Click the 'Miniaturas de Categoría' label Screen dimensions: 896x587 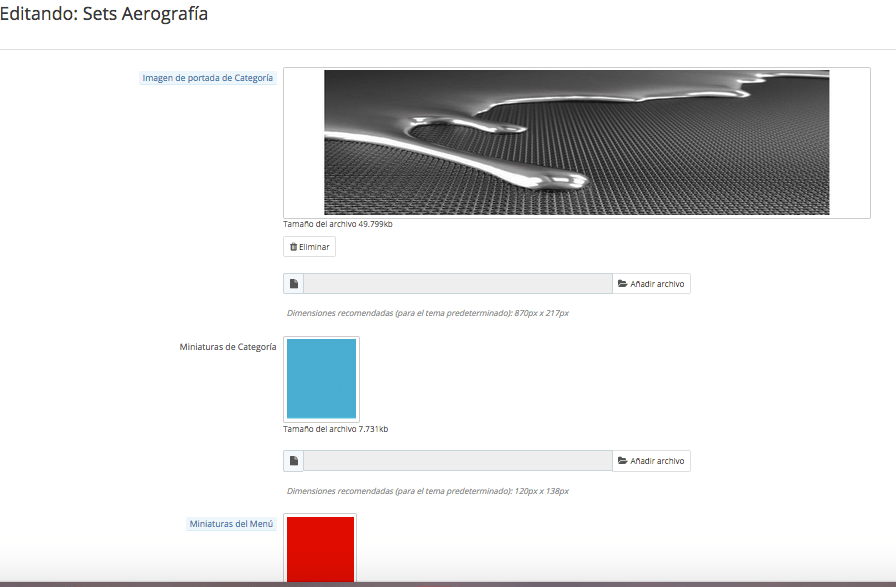[x=227, y=347]
